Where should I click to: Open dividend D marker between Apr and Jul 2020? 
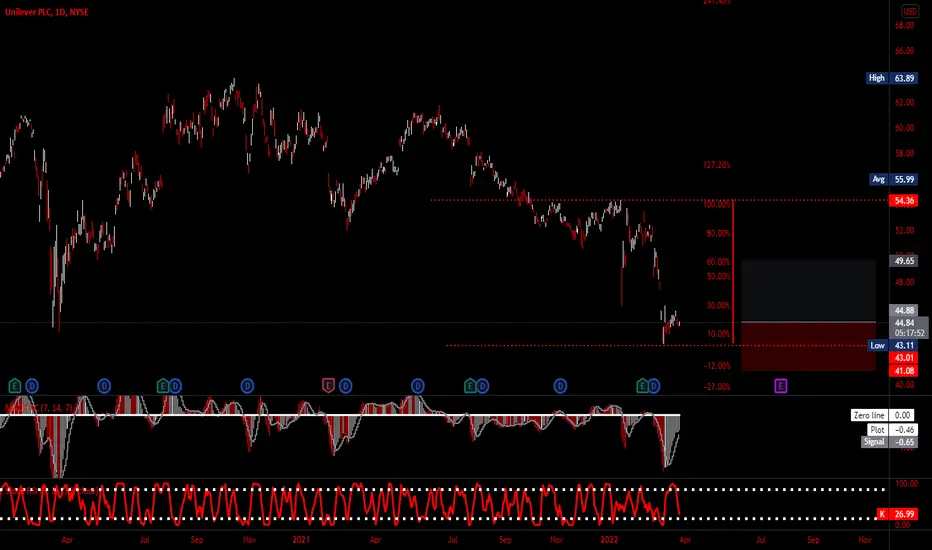tap(104, 386)
